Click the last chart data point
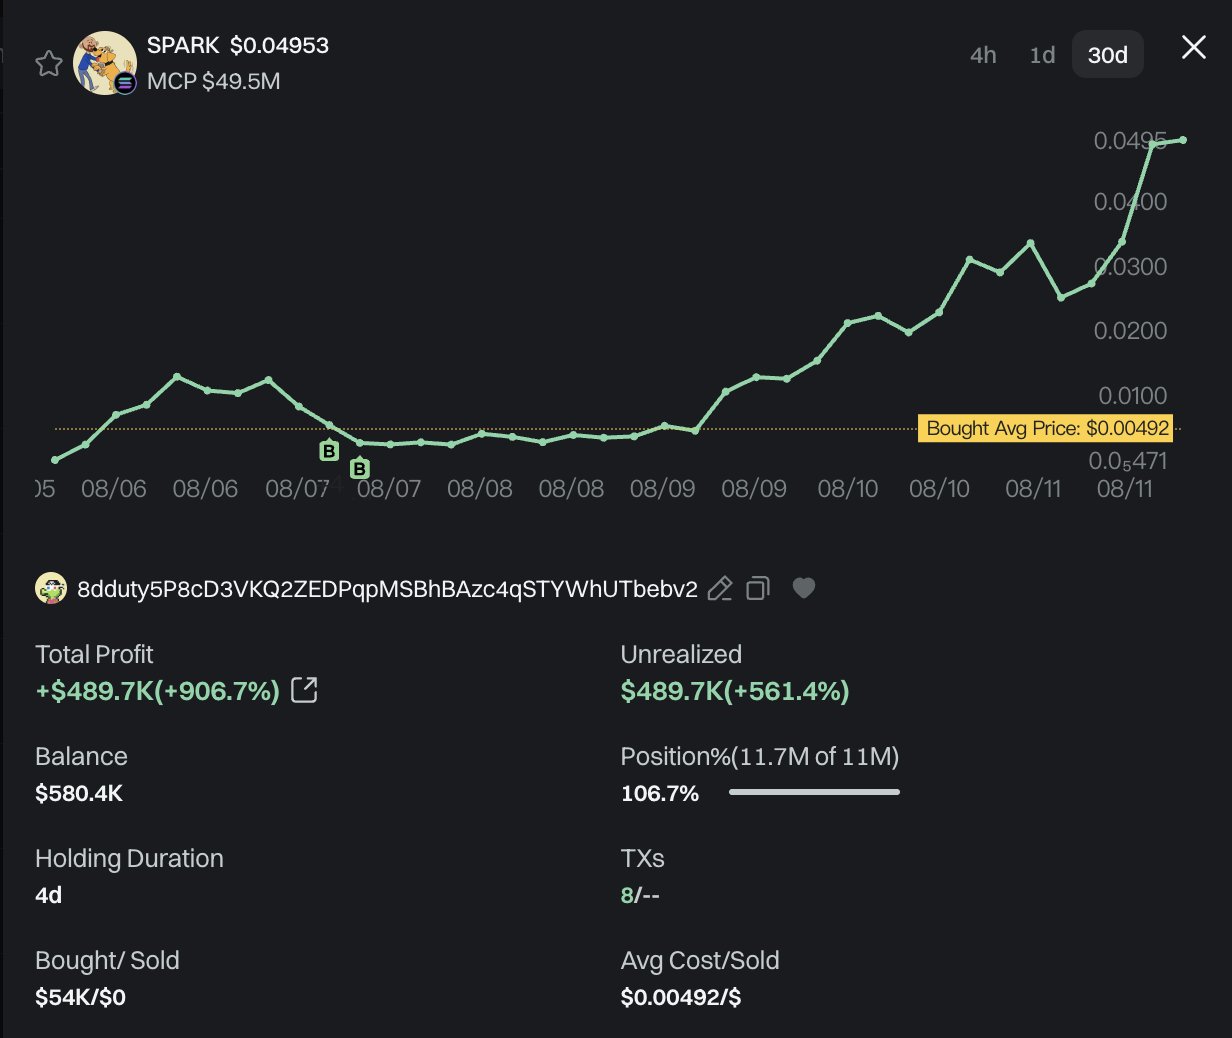This screenshot has height=1038, width=1232. [1183, 140]
